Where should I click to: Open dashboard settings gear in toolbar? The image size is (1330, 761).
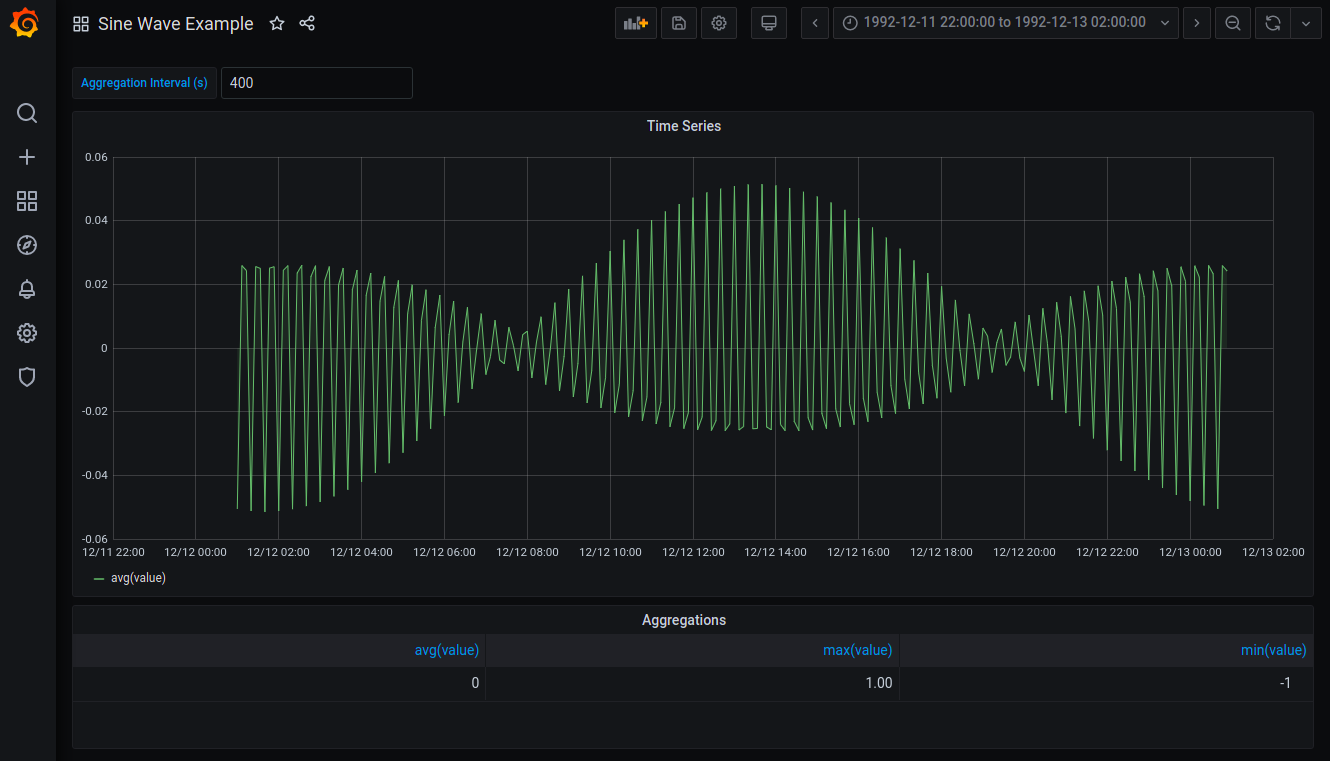click(719, 23)
